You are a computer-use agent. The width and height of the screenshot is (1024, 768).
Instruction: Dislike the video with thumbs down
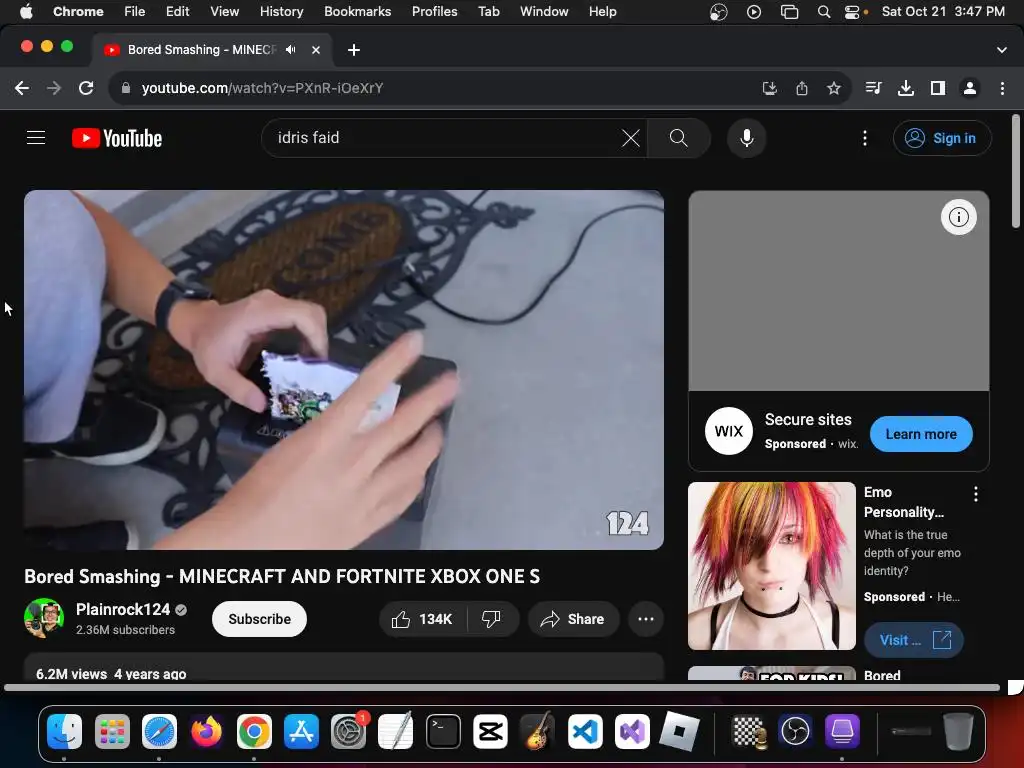[491, 619]
